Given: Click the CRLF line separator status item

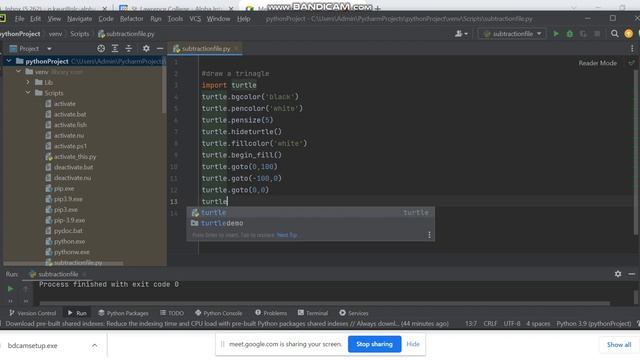Looking at the screenshot, I should (490, 324).
